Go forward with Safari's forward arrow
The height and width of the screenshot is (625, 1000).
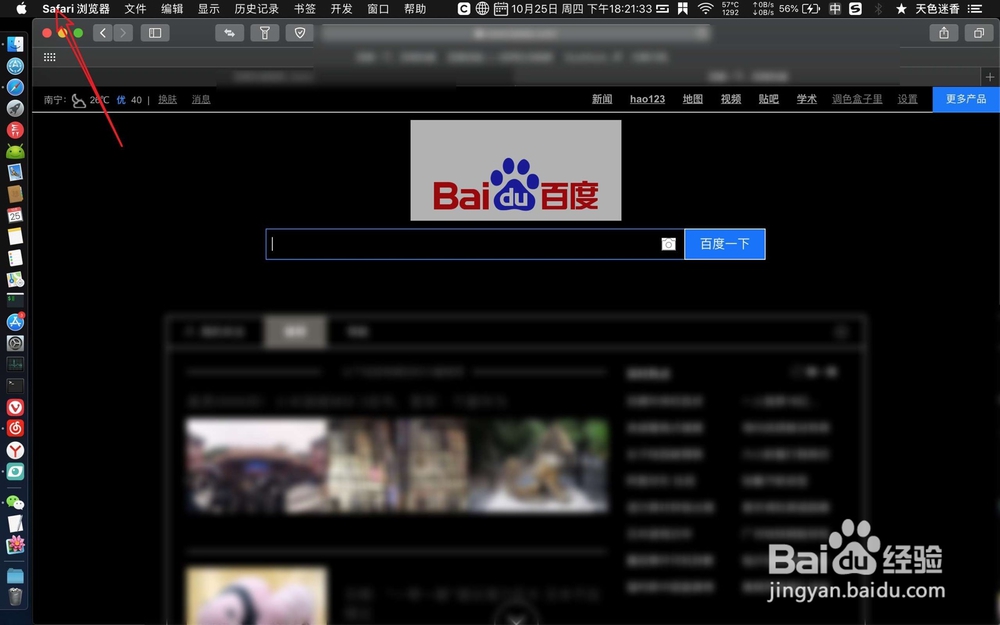coord(123,33)
